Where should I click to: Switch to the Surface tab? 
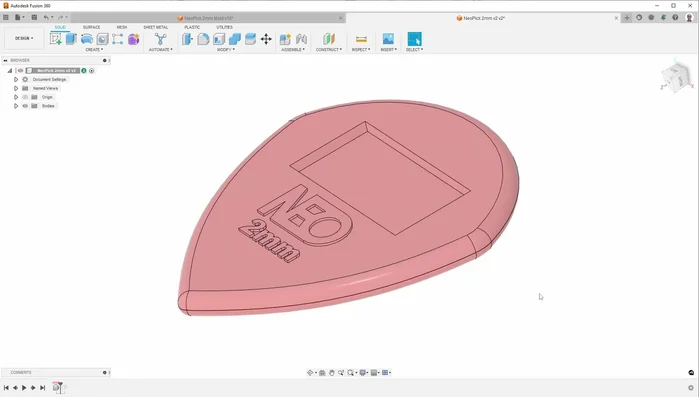pyautogui.click(x=91, y=27)
